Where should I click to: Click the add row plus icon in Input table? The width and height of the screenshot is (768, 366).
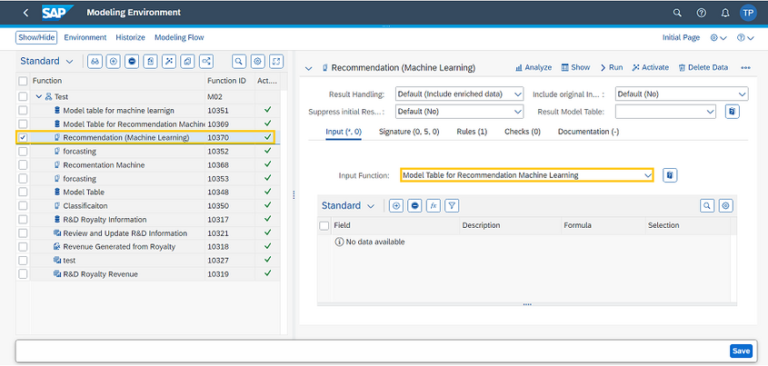tap(396, 206)
